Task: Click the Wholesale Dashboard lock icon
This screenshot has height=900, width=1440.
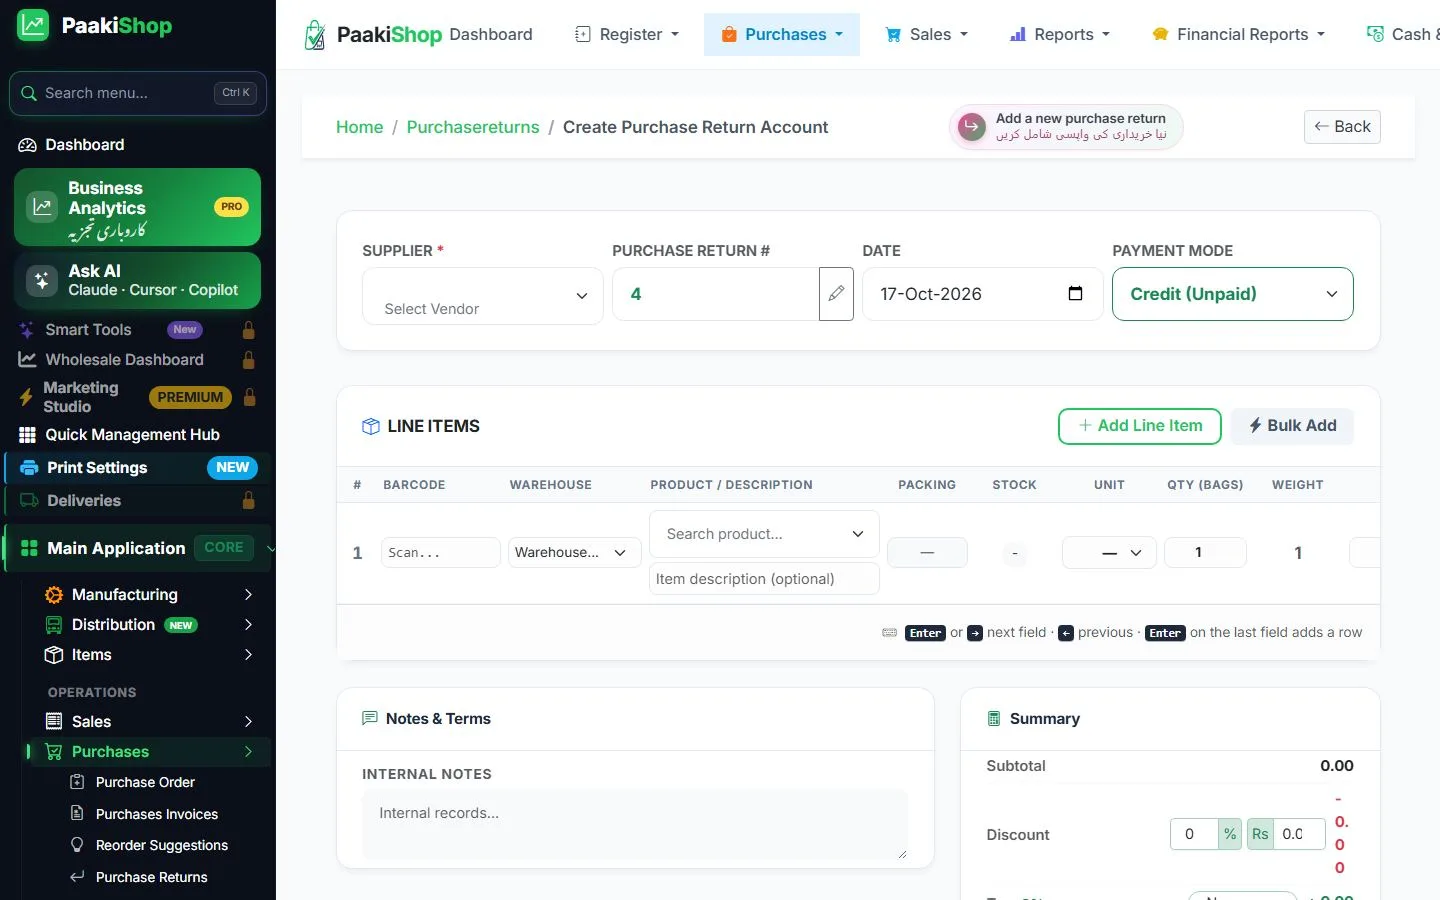Action: click(x=248, y=360)
